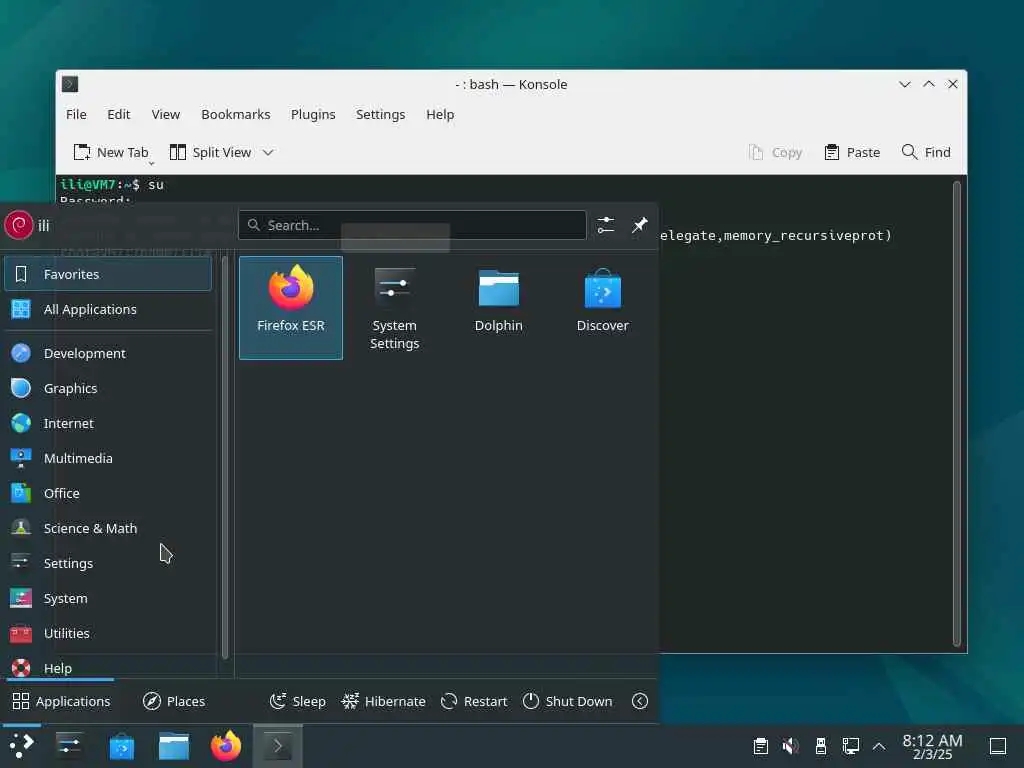
Task: Open the network tray icon
Action: click(851, 746)
